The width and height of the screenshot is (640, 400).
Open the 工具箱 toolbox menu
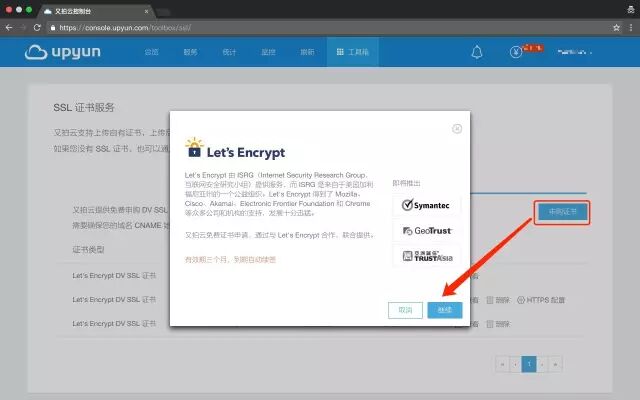(x=353, y=52)
